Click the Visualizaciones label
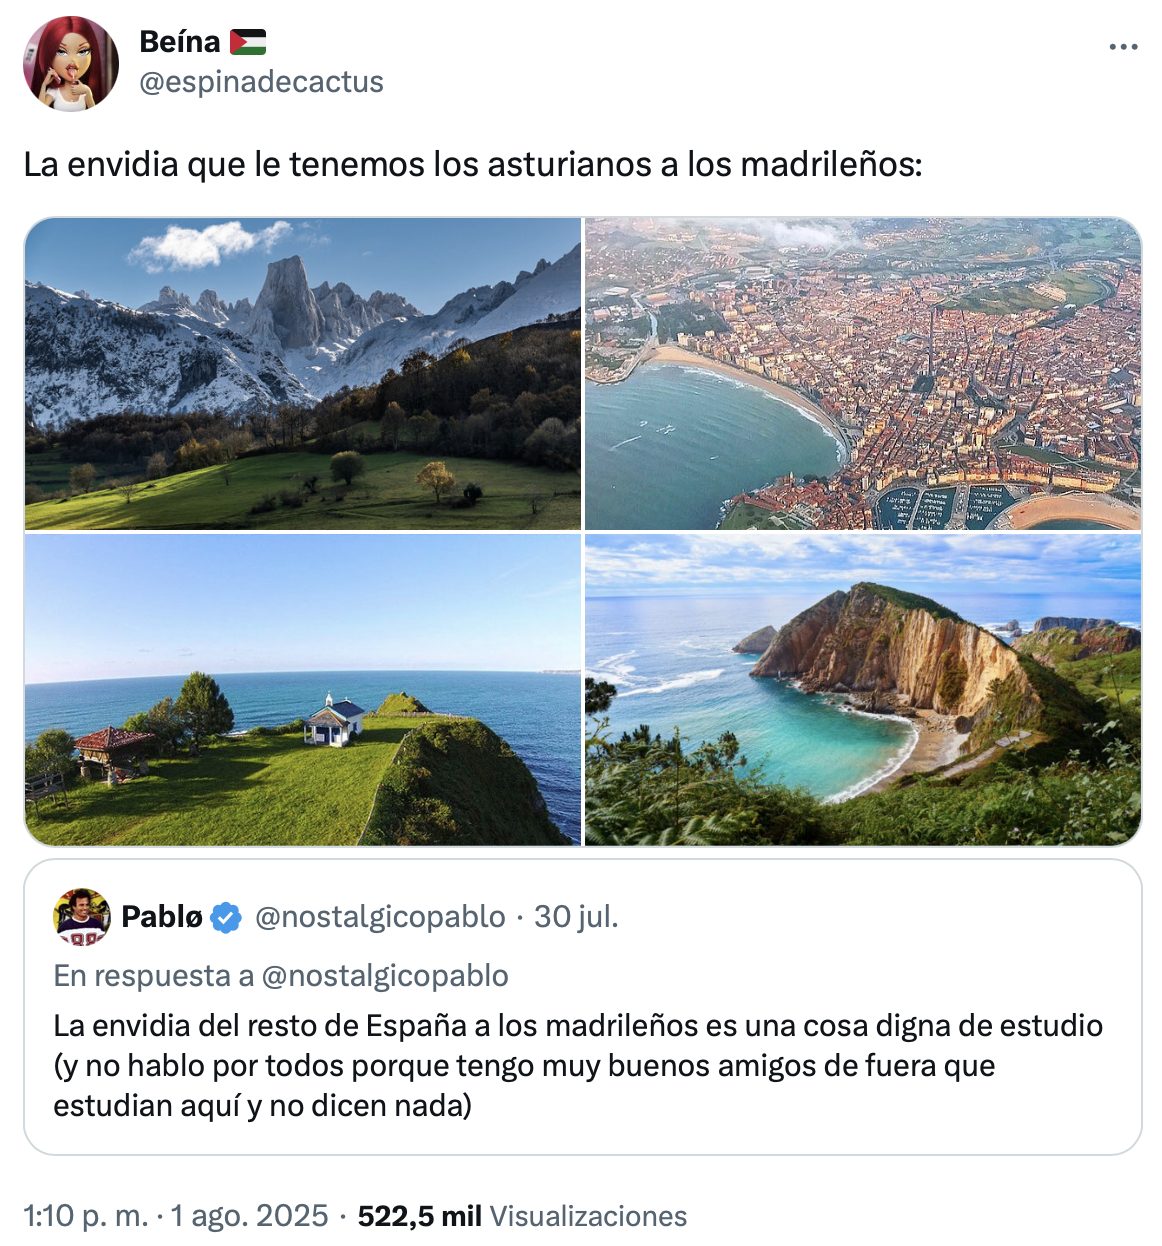Viewport: 1162px width, 1246px height. [x=588, y=1216]
